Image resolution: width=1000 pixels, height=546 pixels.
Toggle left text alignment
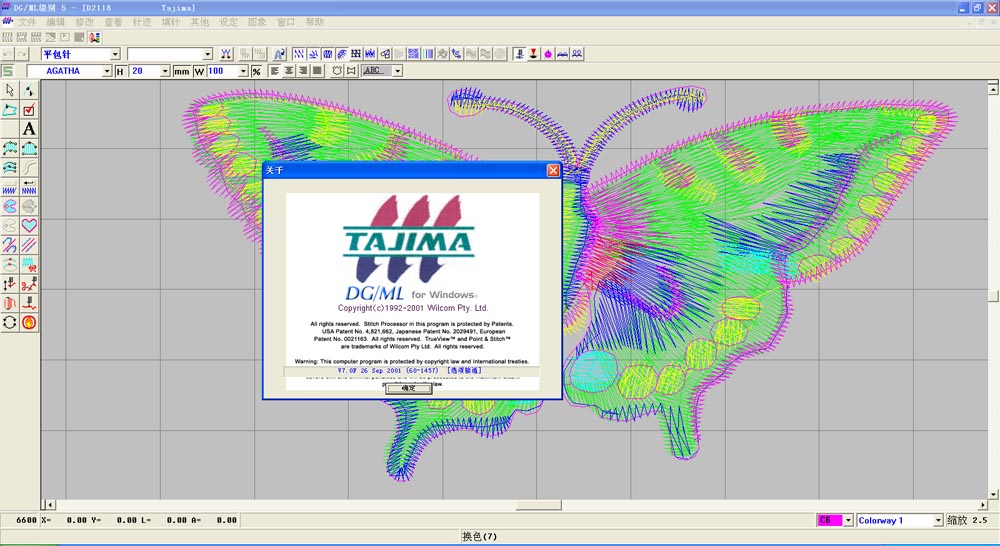275,71
